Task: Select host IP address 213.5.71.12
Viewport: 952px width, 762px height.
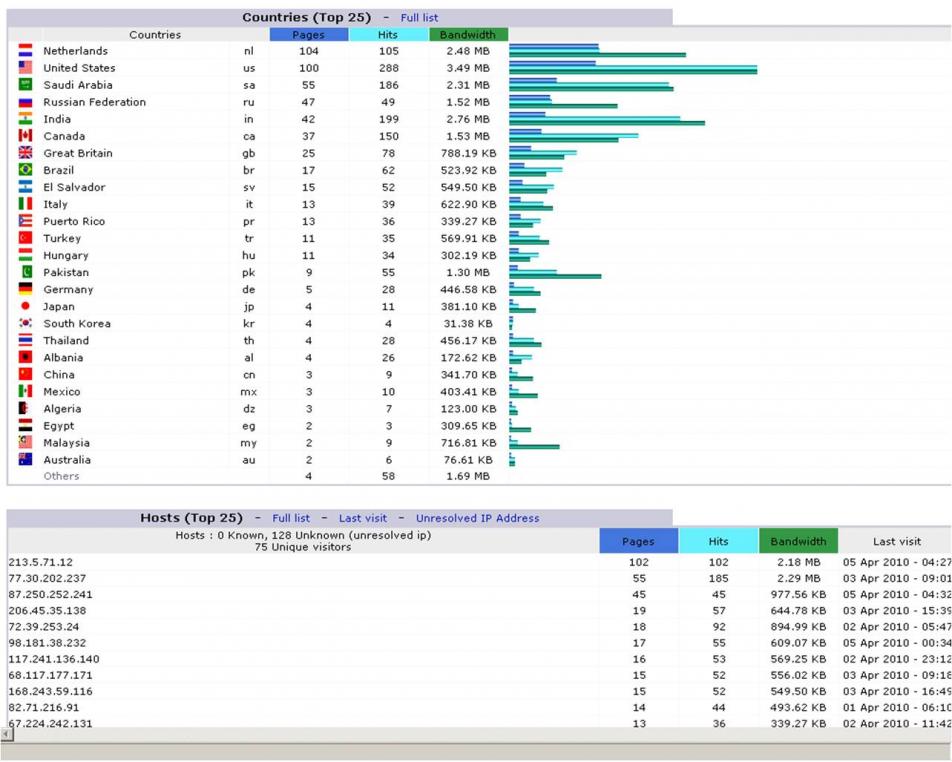Action: (41, 562)
